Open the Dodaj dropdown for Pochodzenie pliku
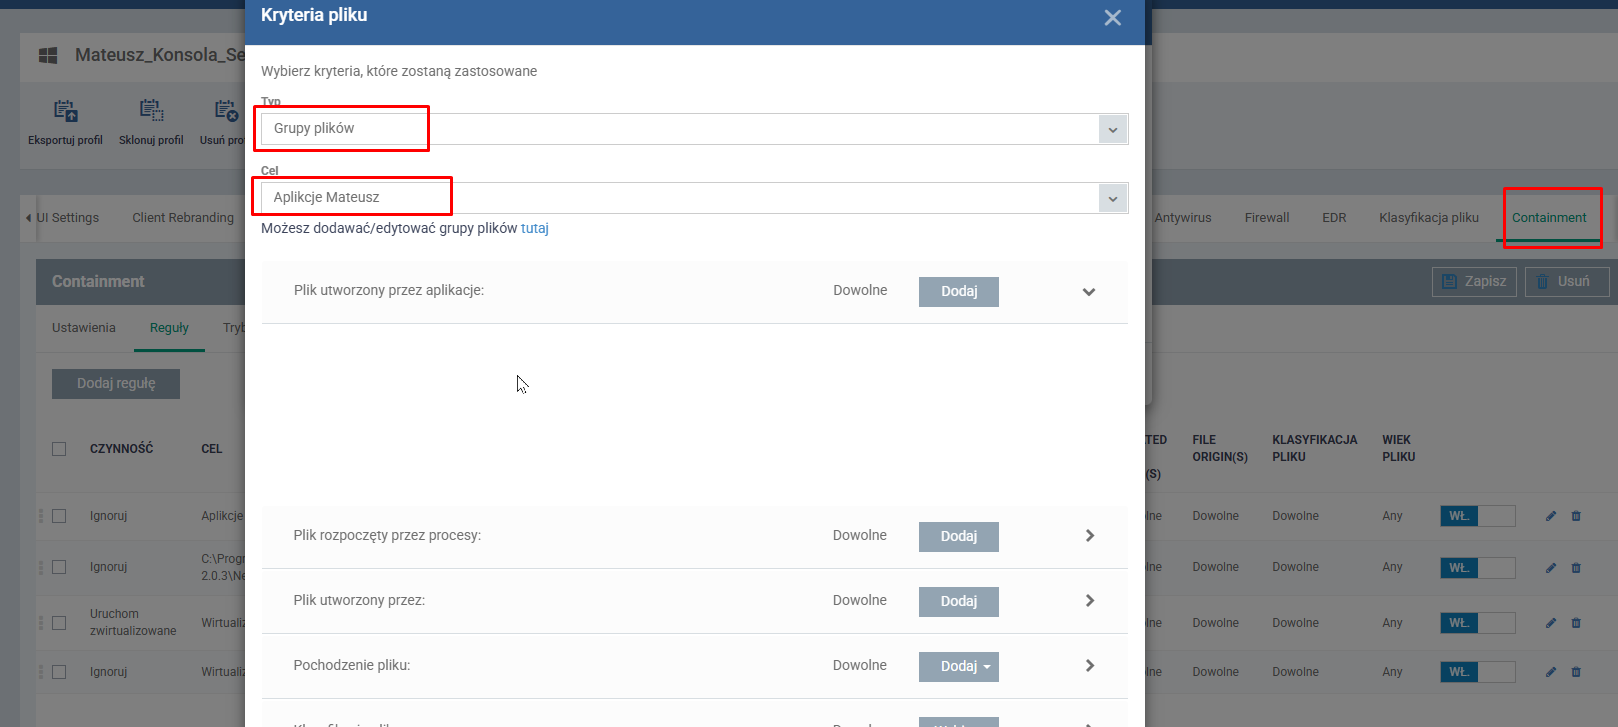This screenshot has width=1618, height=727. coord(959,666)
